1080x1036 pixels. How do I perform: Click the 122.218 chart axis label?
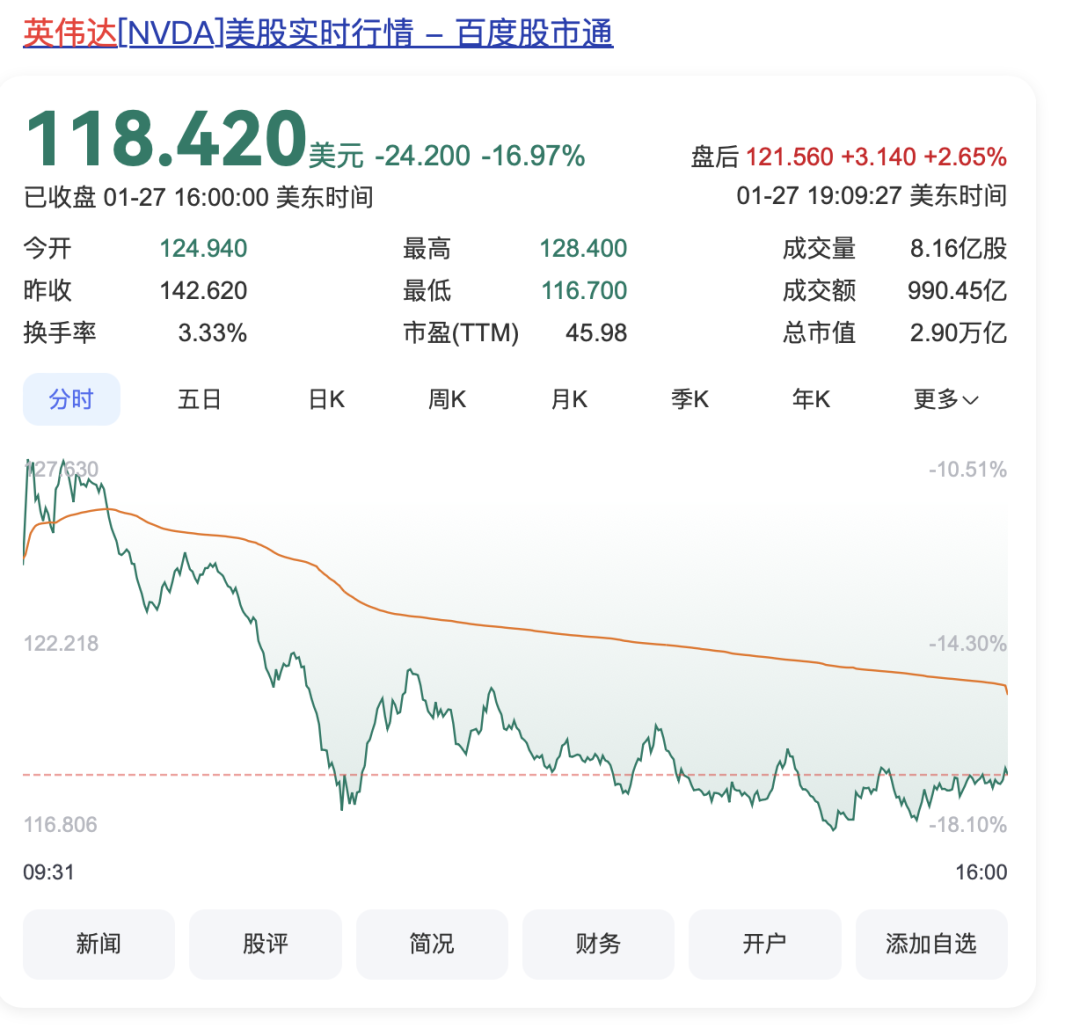tap(61, 644)
